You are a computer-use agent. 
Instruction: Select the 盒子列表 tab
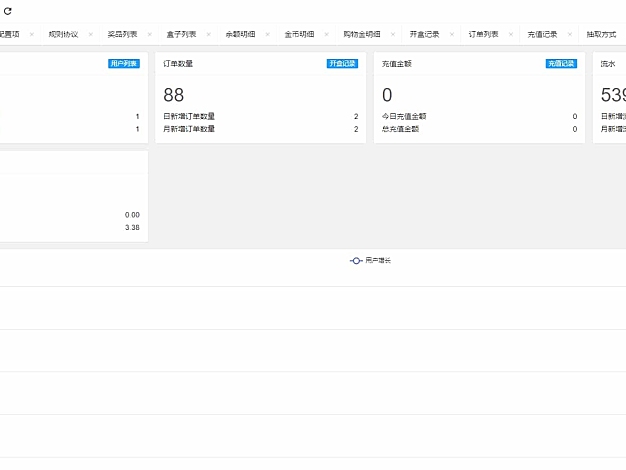tap(181, 34)
